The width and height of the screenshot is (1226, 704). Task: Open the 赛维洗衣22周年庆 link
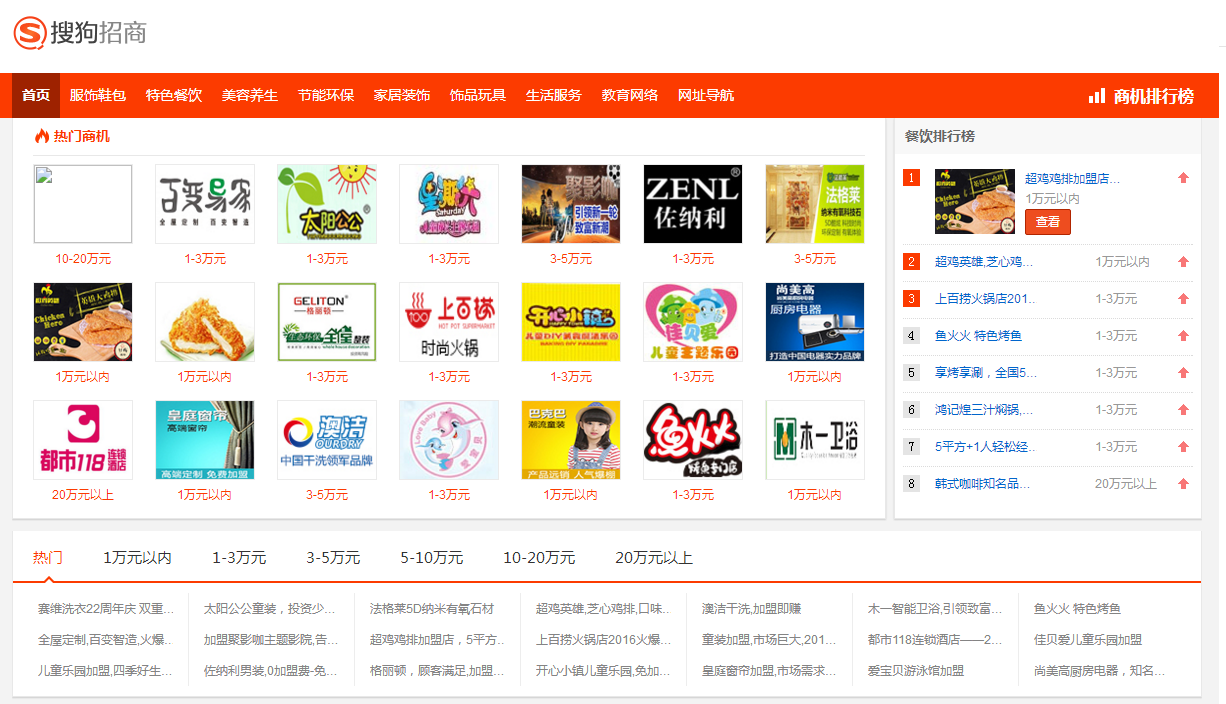tap(106, 608)
